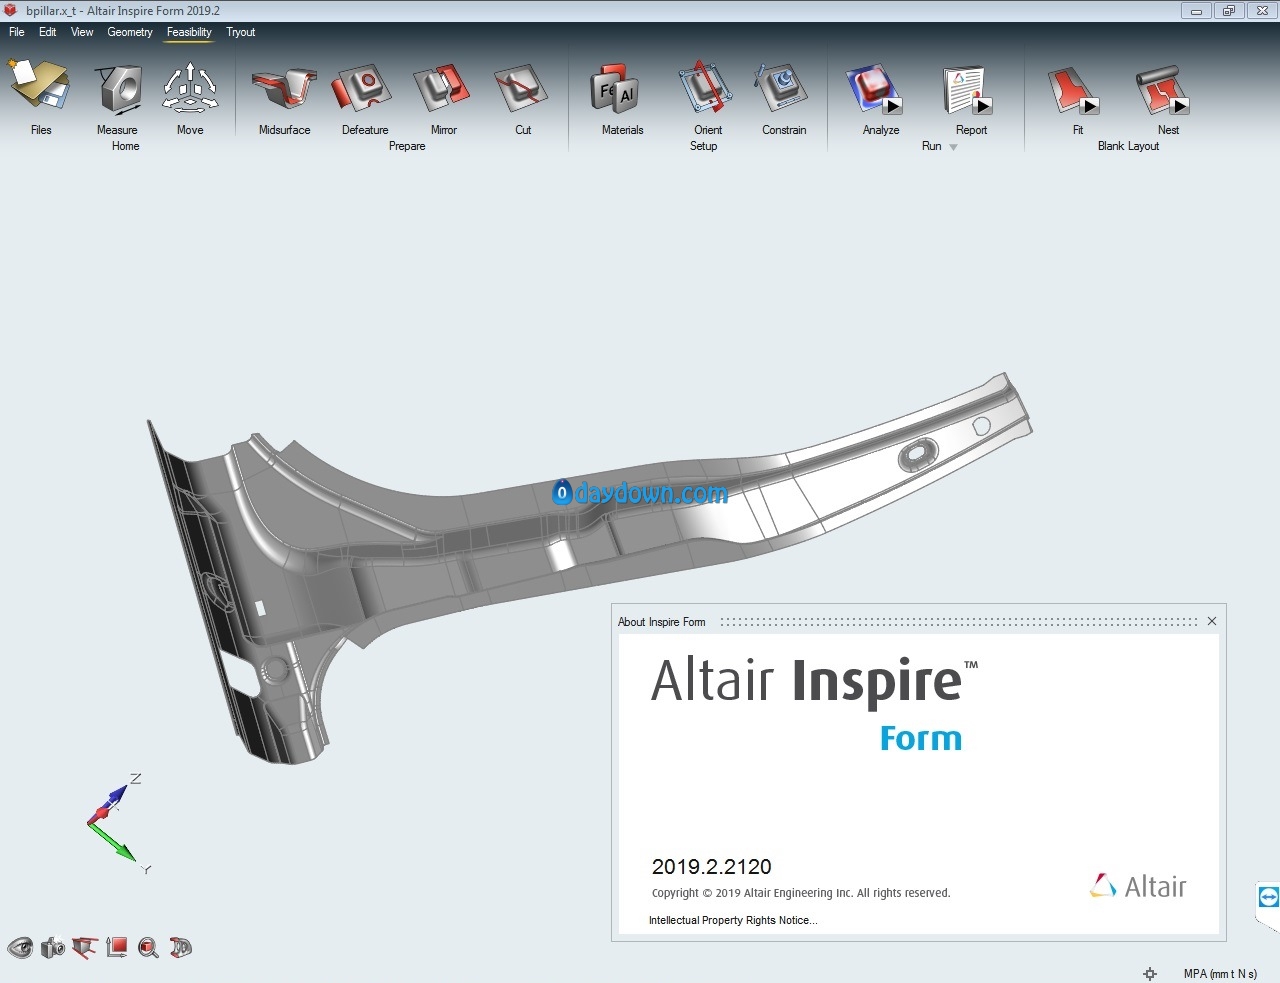1280x983 pixels.
Task: Switch to the Geometry ribbon tab
Action: [130, 32]
